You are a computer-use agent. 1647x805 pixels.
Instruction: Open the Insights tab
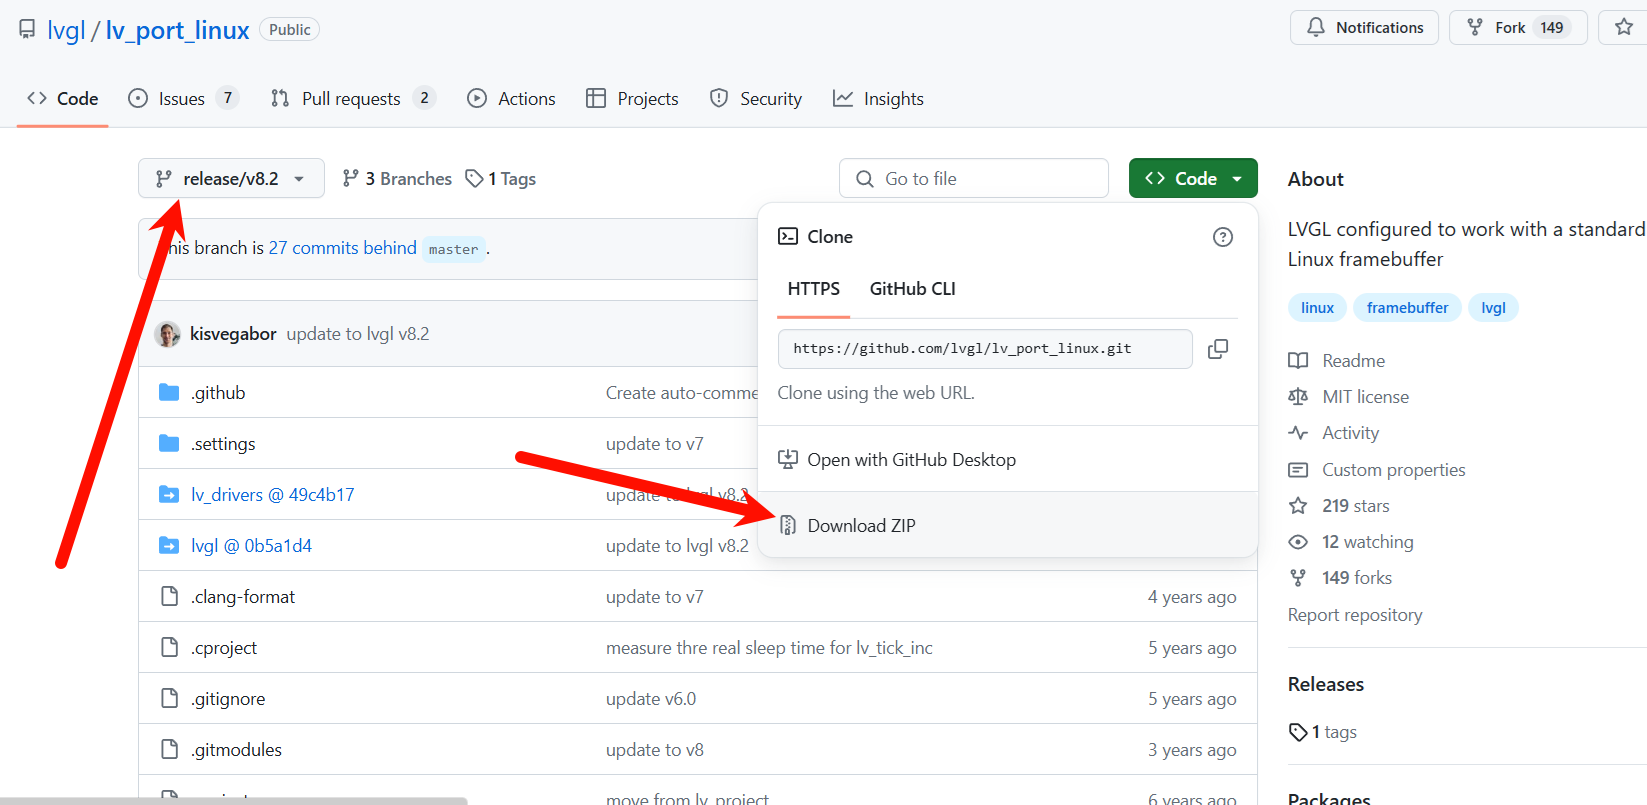click(878, 98)
